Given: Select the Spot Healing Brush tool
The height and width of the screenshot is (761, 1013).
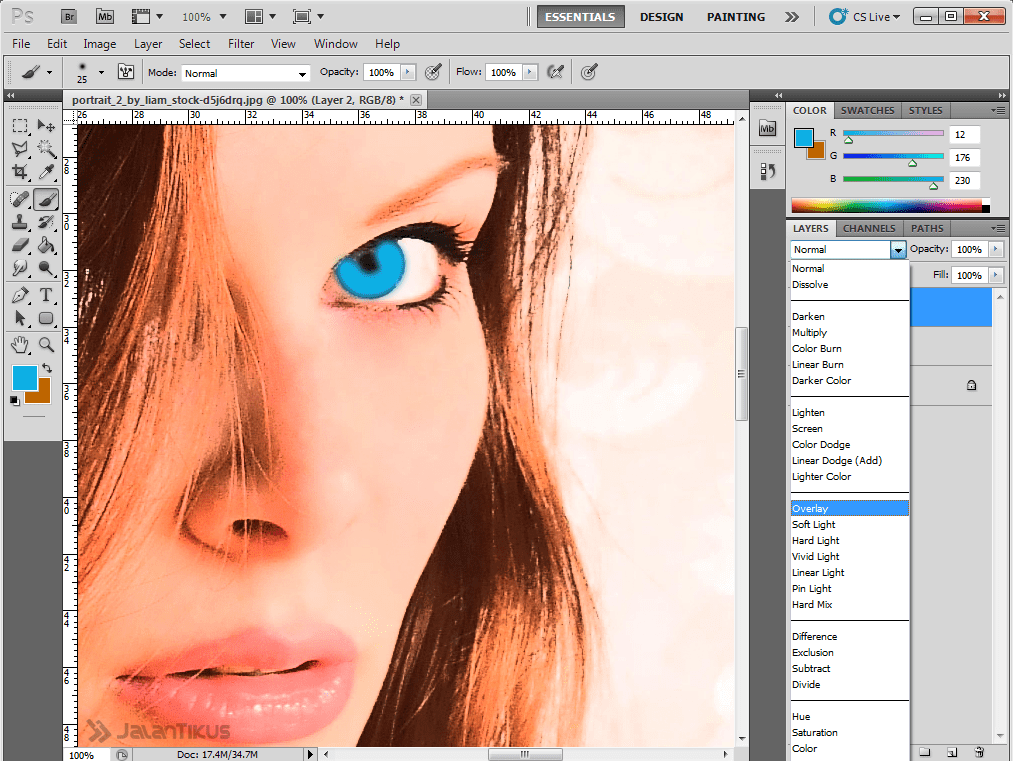Looking at the screenshot, I should 20,200.
